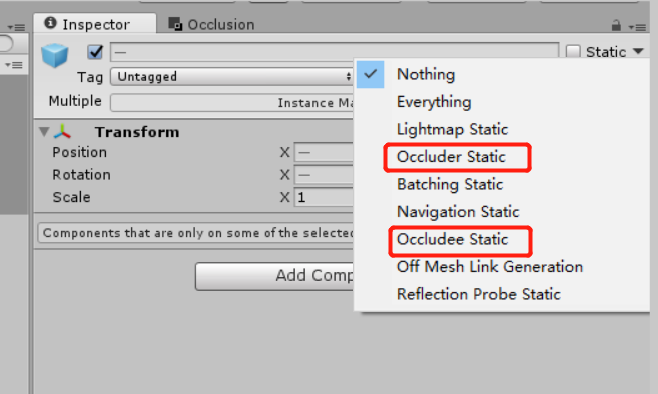Open the Inspector panel options menu icon
The width and height of the screenshot is (658, 394).
[x=637, y=27]
